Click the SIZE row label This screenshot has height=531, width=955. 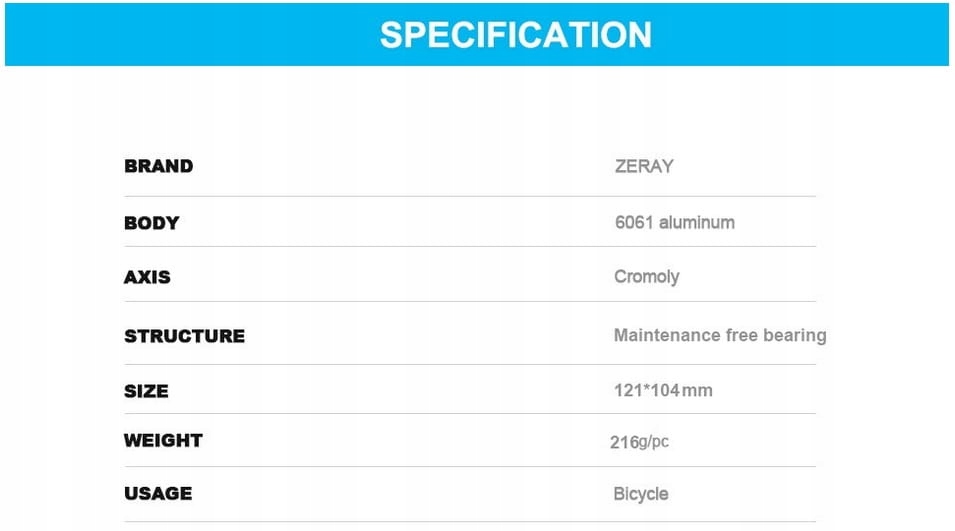coord(146,391)
